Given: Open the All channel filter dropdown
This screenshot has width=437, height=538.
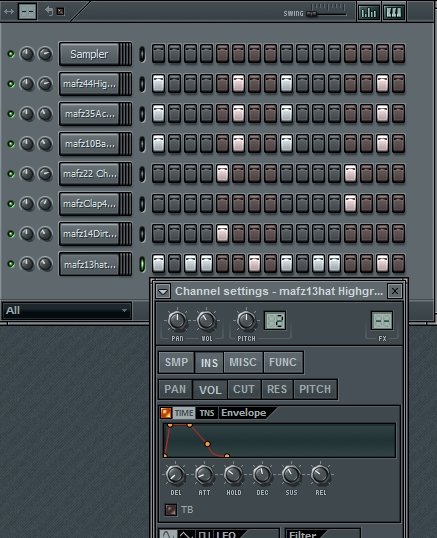Looking at the screenshot, I should point(67,311).
